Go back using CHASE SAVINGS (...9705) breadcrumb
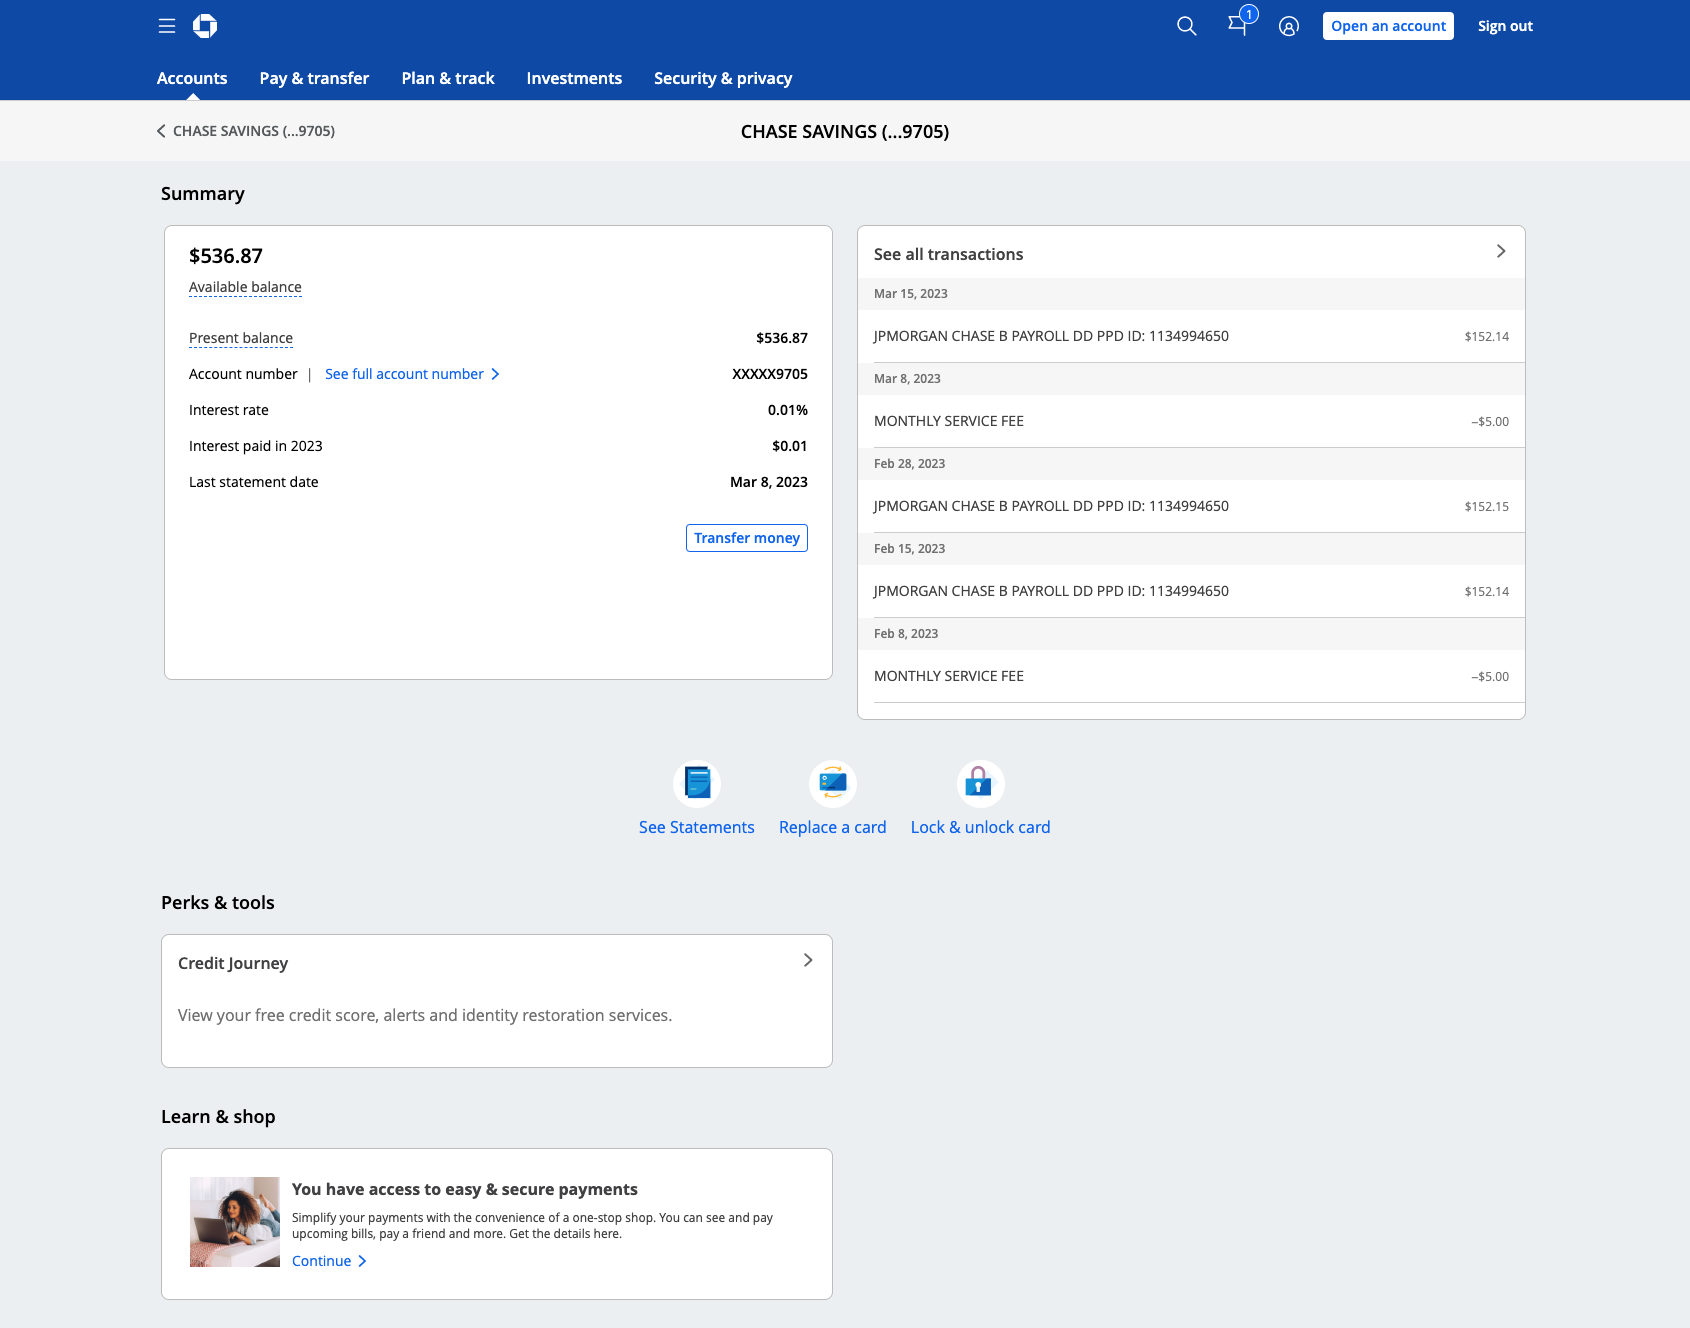This screenshot has width=1690, height=1328. (246, 131)
